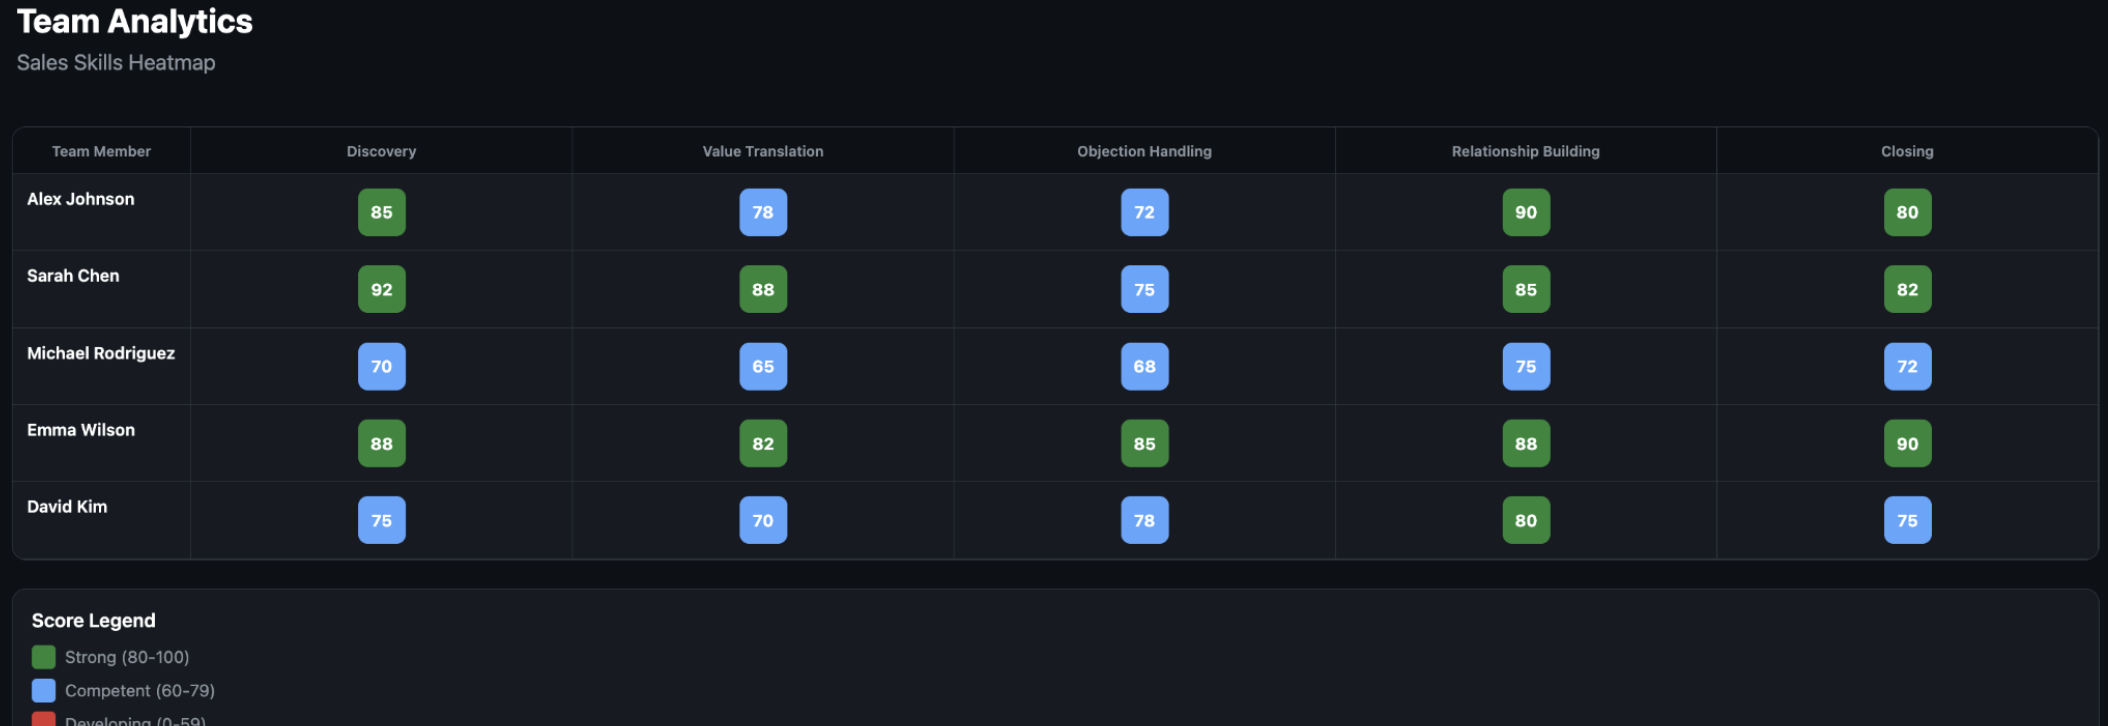This screenshot has width=2108, height=726.
Task: Click Michael Rodriguez's Objection Handling score badge
Action: [1144, 366]
